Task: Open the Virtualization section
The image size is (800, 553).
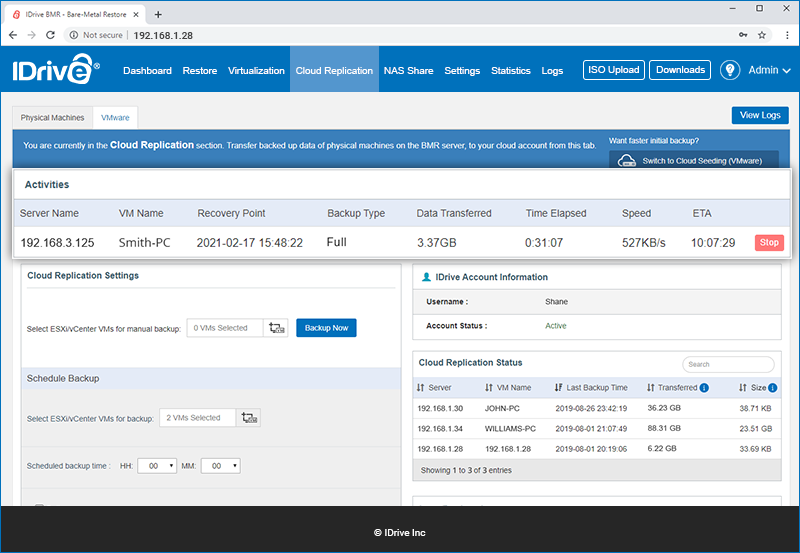Action: (256, 70)
